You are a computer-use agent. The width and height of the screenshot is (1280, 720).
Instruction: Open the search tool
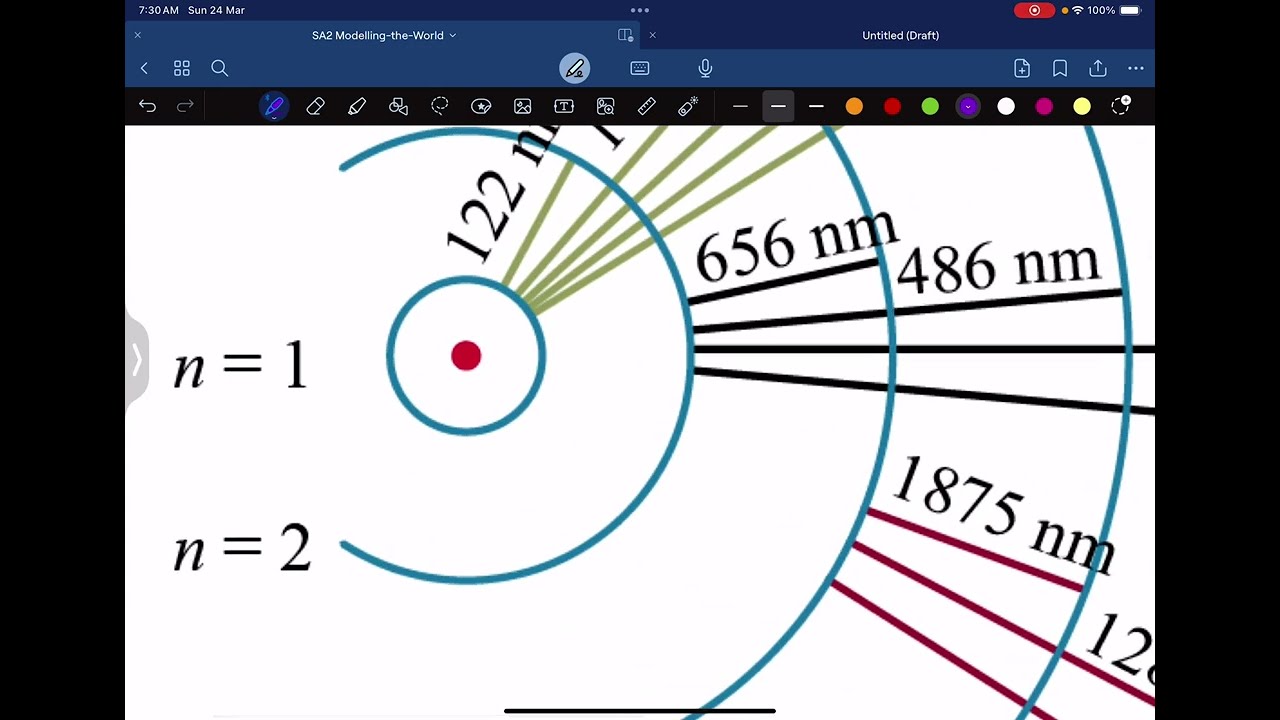click(x=220, y=68)
